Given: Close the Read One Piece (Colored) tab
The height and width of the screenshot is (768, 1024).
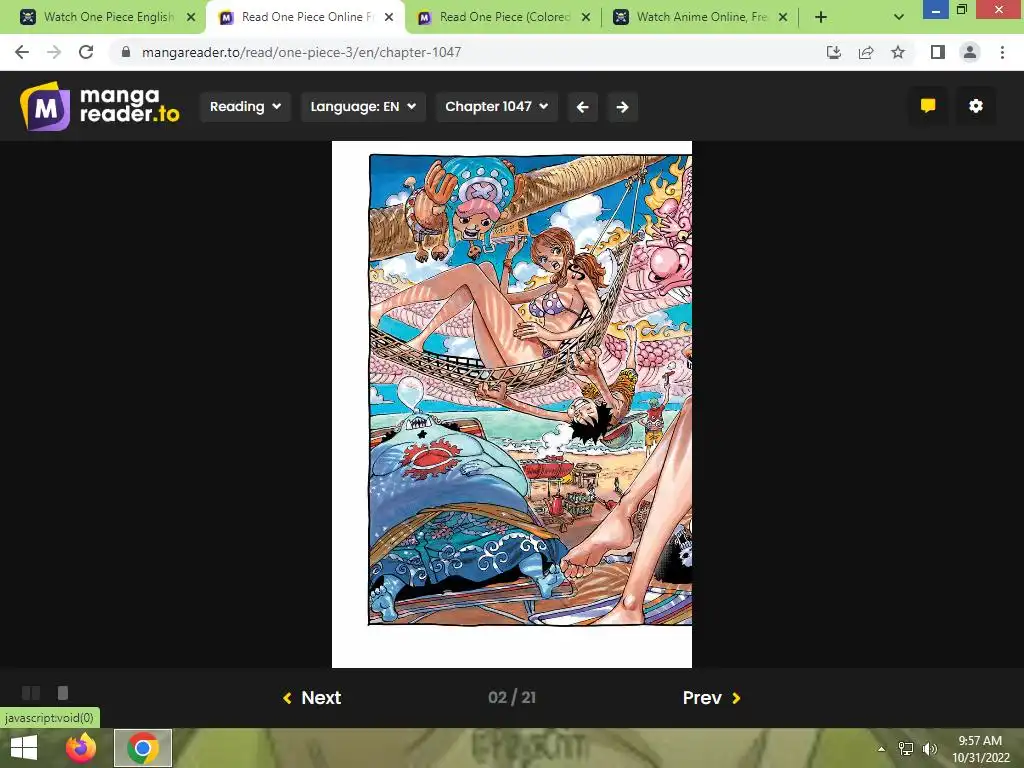Looking at the screenshot, I should (x=586, y=17).
